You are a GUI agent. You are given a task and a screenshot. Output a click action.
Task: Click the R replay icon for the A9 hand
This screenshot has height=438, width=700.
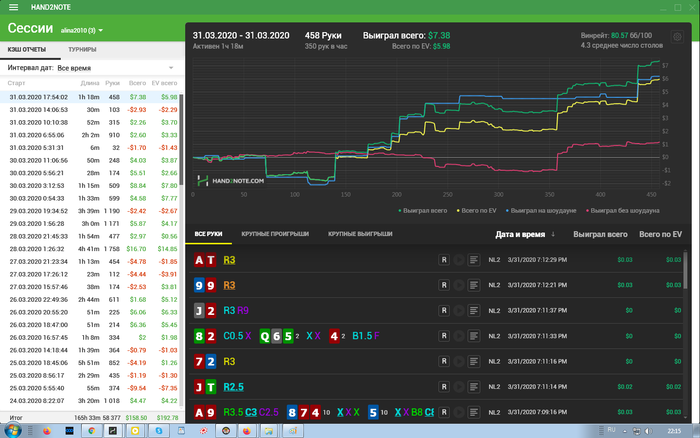pos(444,412)
